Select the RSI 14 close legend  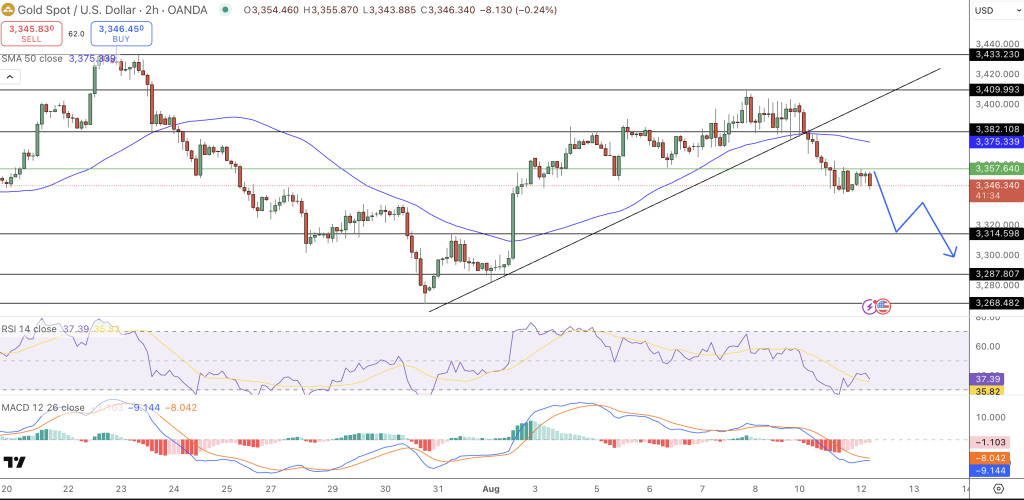point(29,329)
